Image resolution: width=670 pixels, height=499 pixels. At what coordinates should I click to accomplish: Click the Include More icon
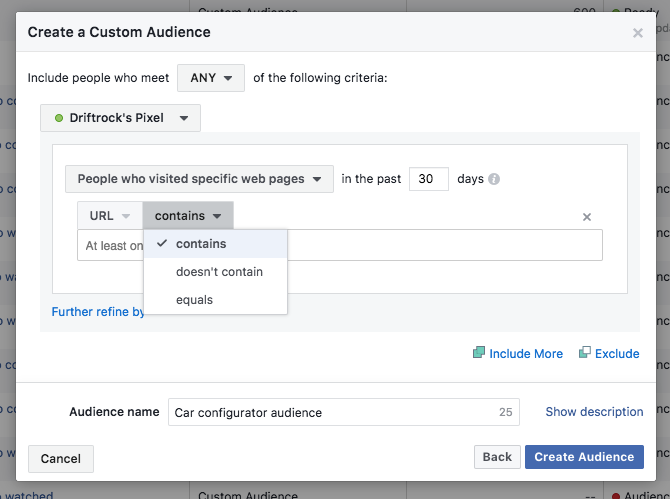click(x=479, y=353)
